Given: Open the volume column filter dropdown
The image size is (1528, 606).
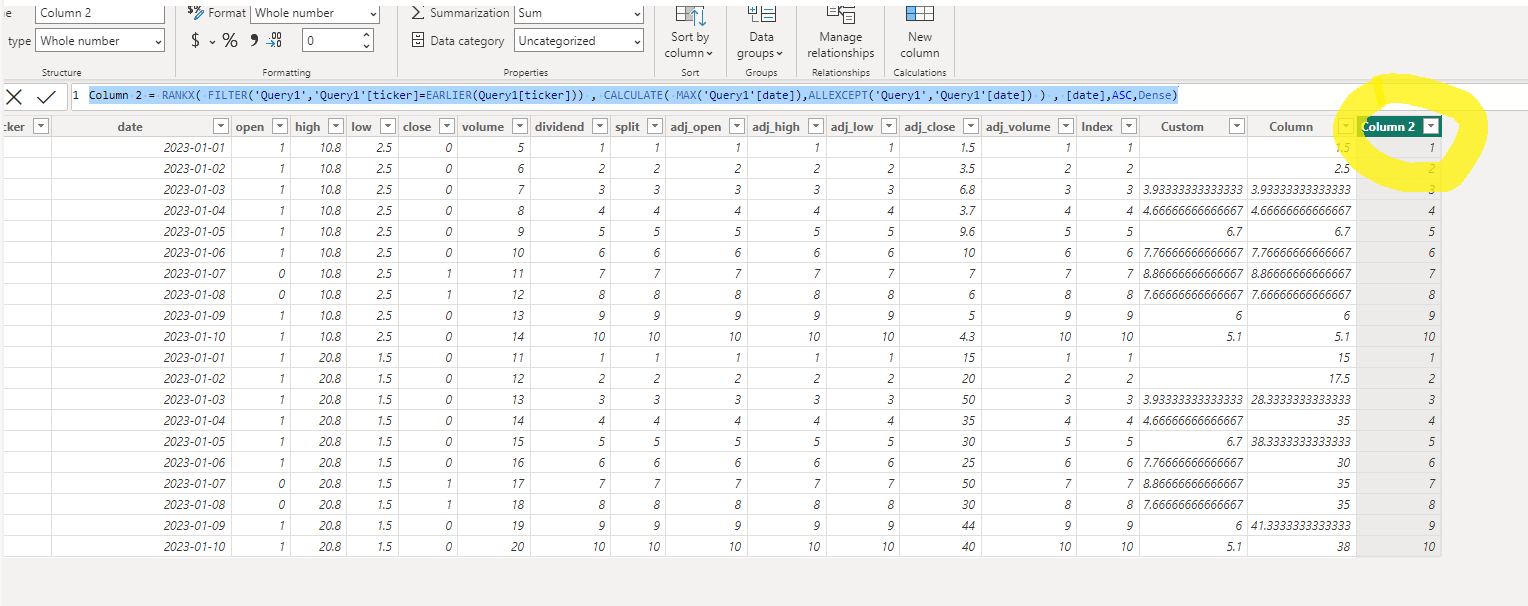Looking at the screenshot, I should point(519,126).
